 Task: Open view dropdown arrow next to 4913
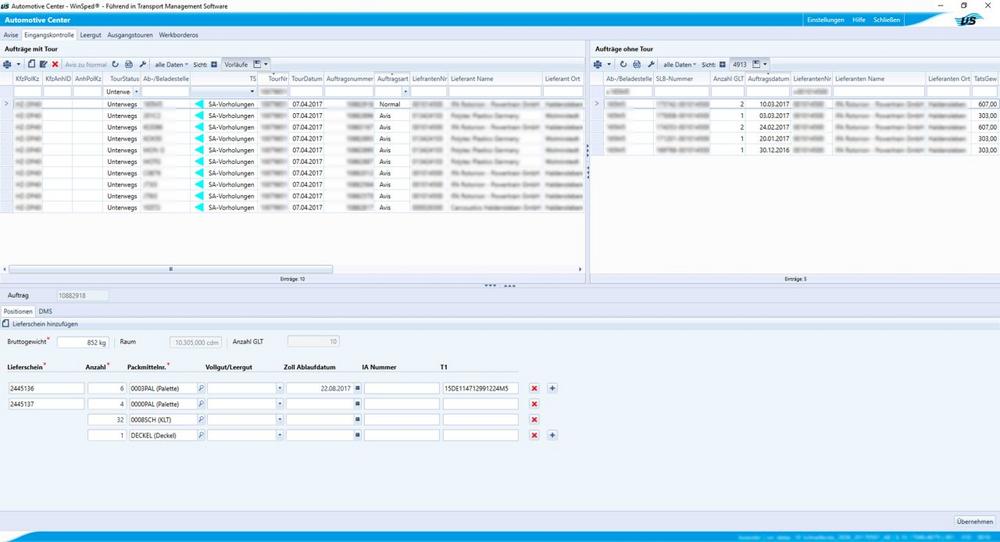point(765,64)
